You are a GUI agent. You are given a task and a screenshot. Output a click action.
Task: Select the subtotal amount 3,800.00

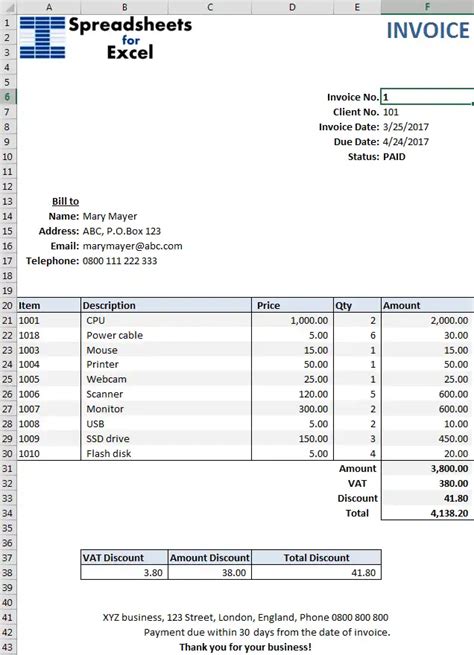coord(427,469)
